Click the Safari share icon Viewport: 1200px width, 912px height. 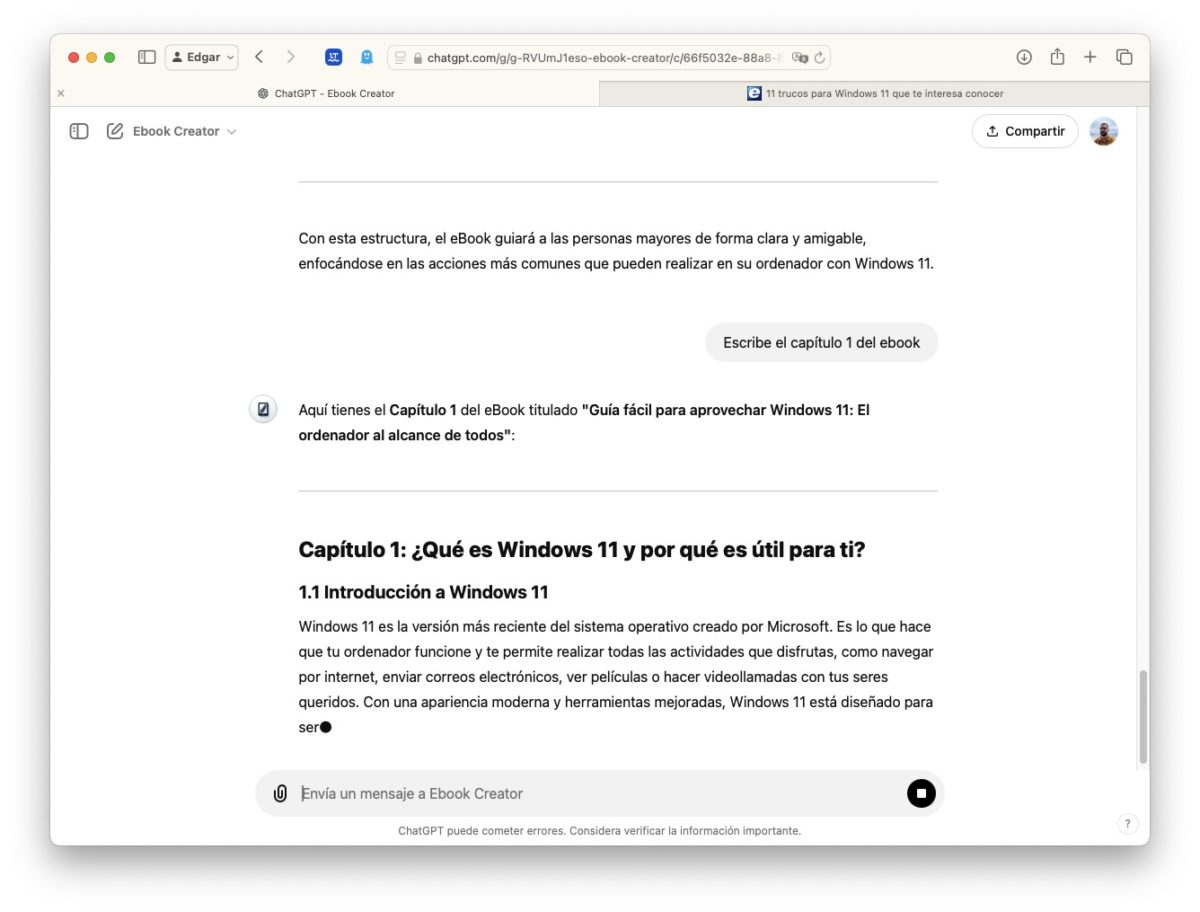point(1057,57)
